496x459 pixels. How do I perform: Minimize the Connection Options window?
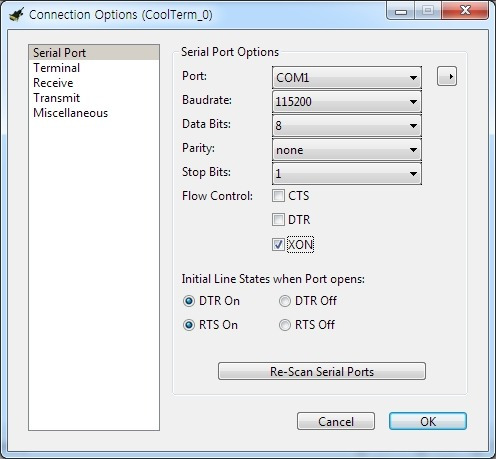click(401, 11)
